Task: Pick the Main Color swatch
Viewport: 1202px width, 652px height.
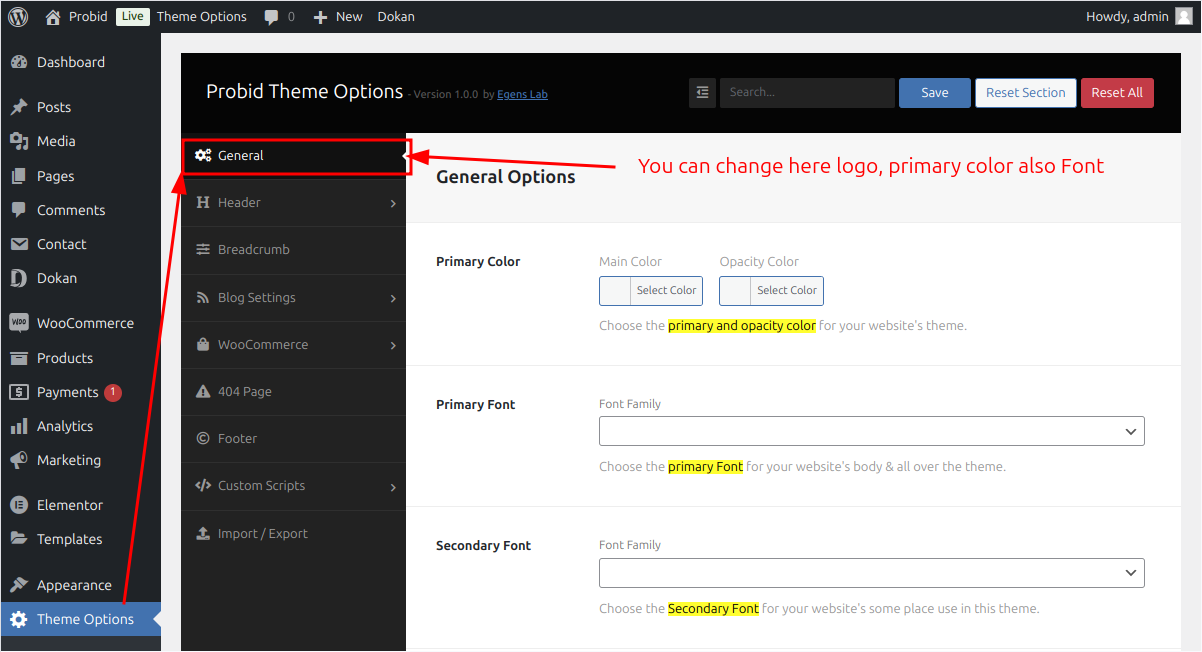Action: (x=615, y=291)
